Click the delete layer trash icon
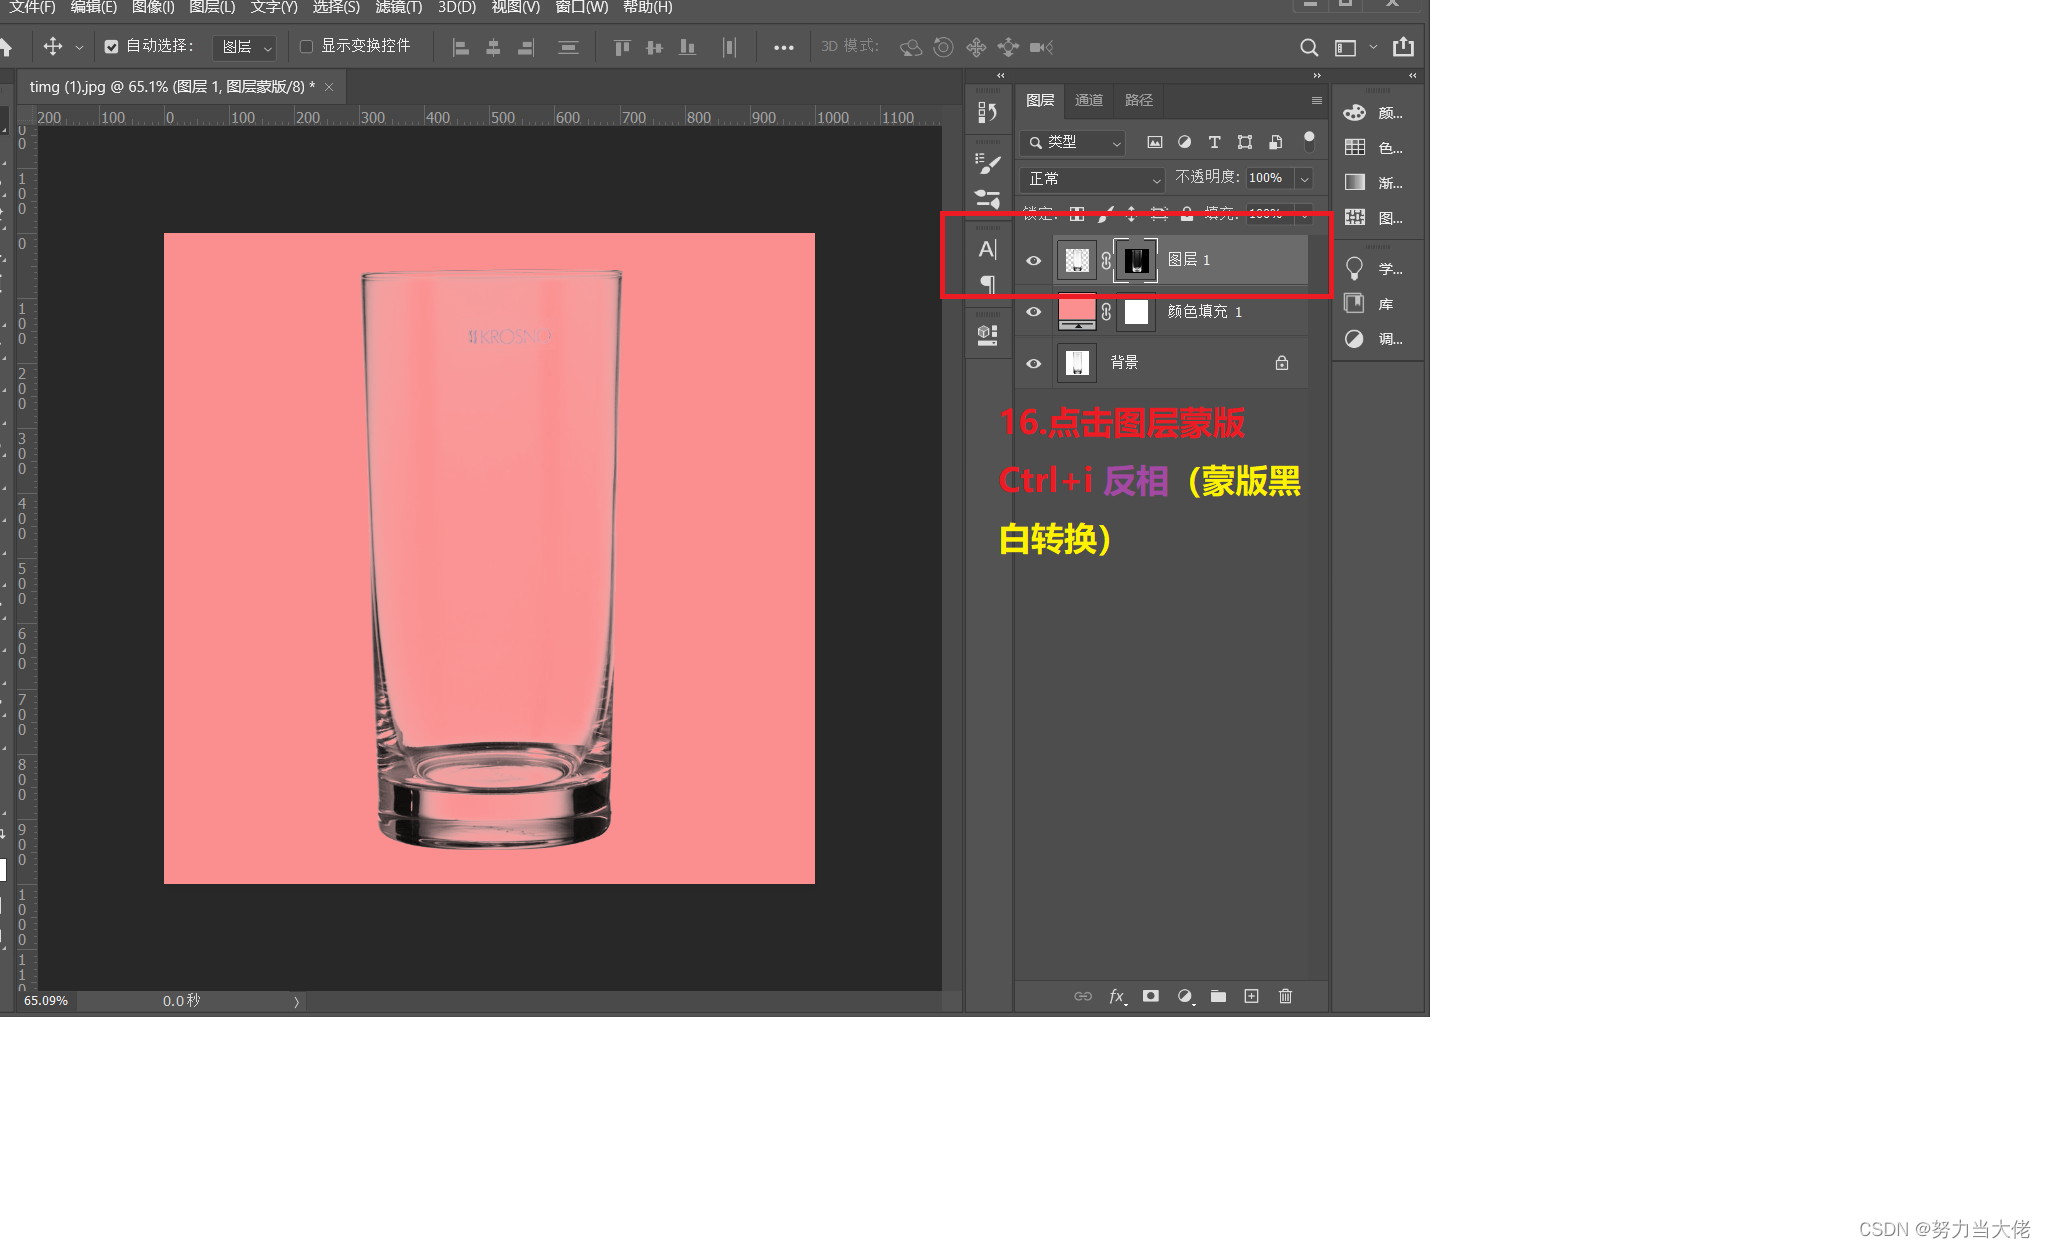This screenshot has width=2046, height=1248. pyautogui.click(x=1286, y=996)
